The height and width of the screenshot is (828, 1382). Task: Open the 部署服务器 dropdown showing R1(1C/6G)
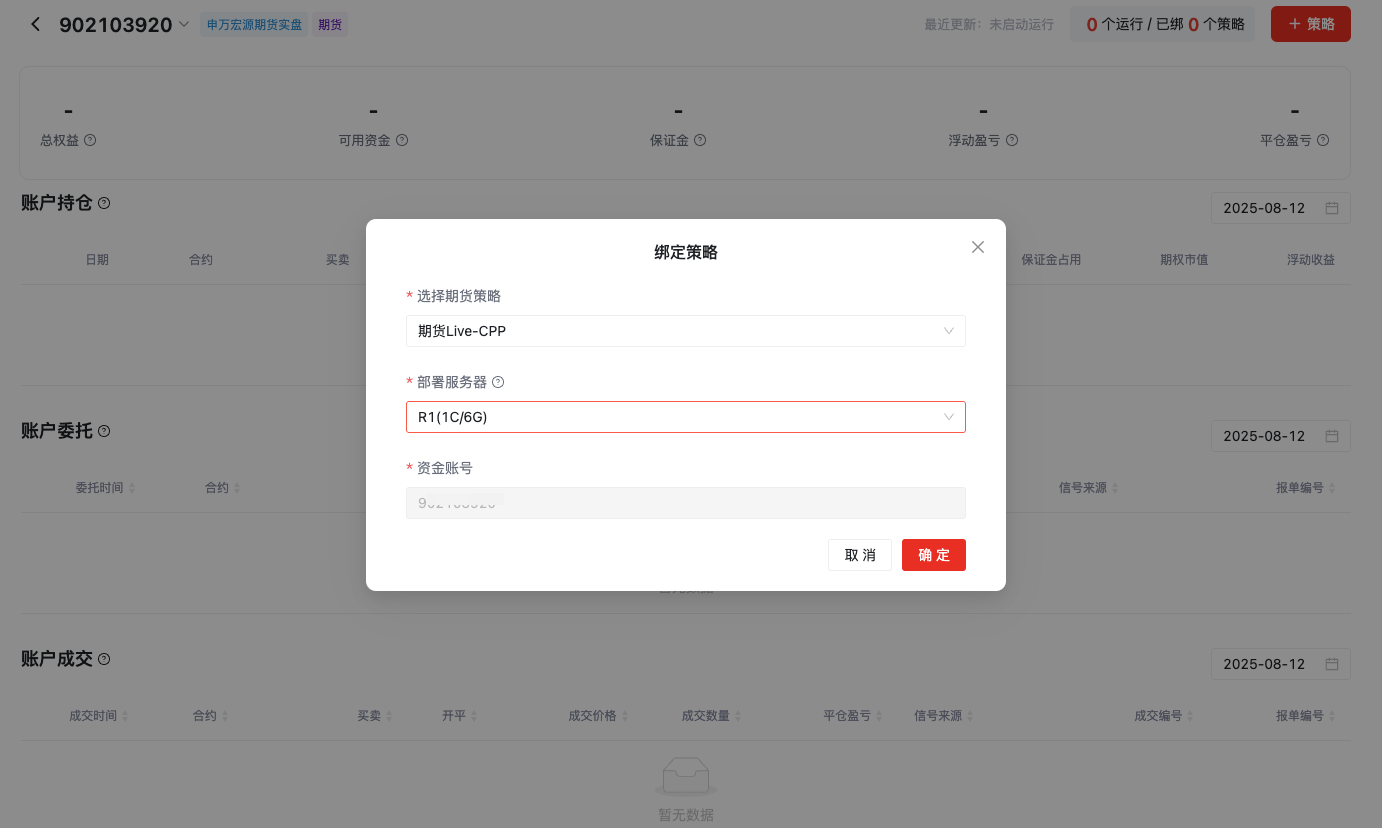click(685, 417)
